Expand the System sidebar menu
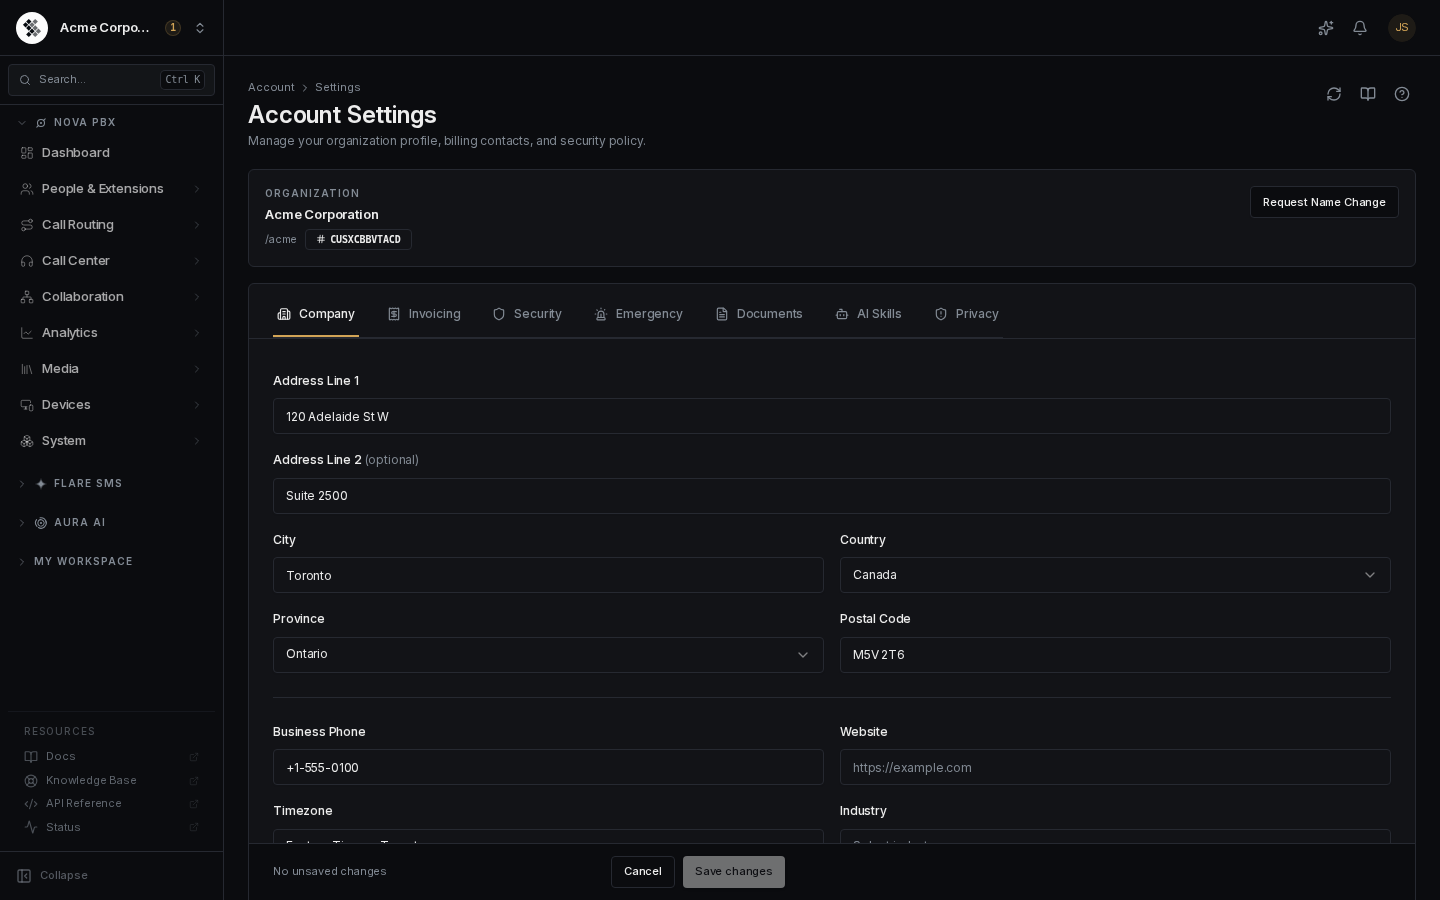The width and height of the screenshot is (1440, 900). [111, 441]
